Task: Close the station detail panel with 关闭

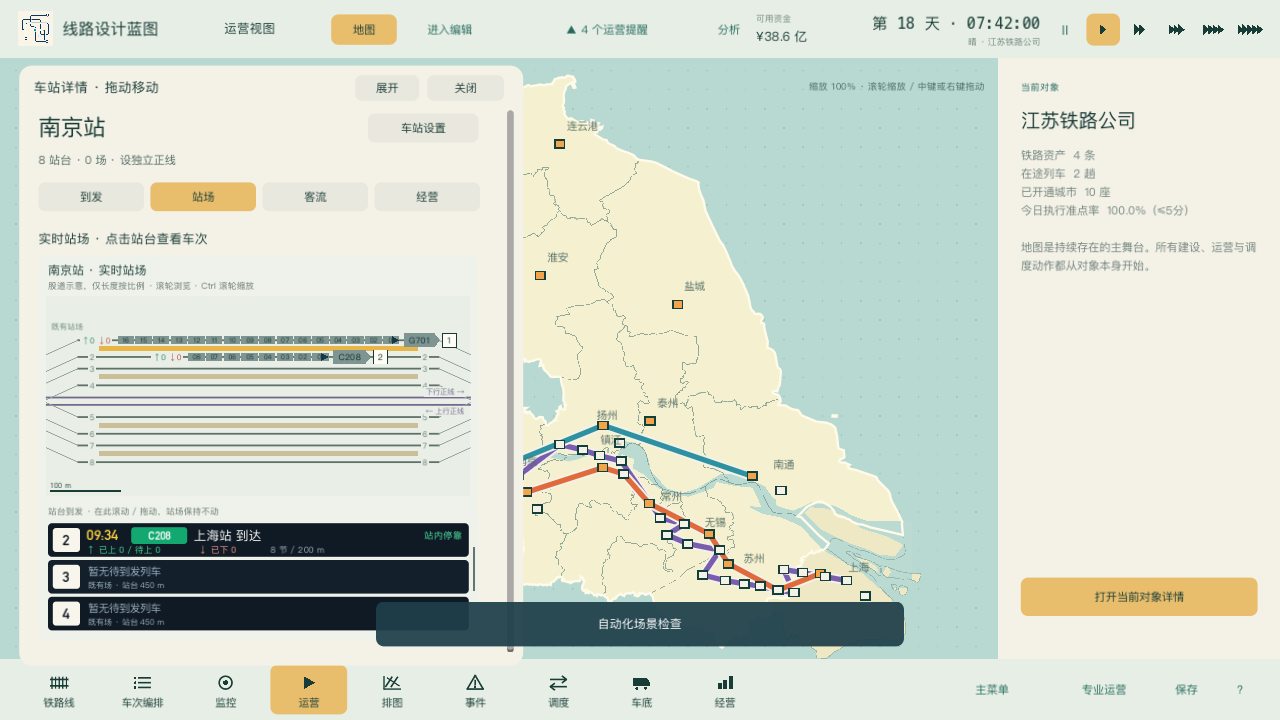Action: (466, 88)
